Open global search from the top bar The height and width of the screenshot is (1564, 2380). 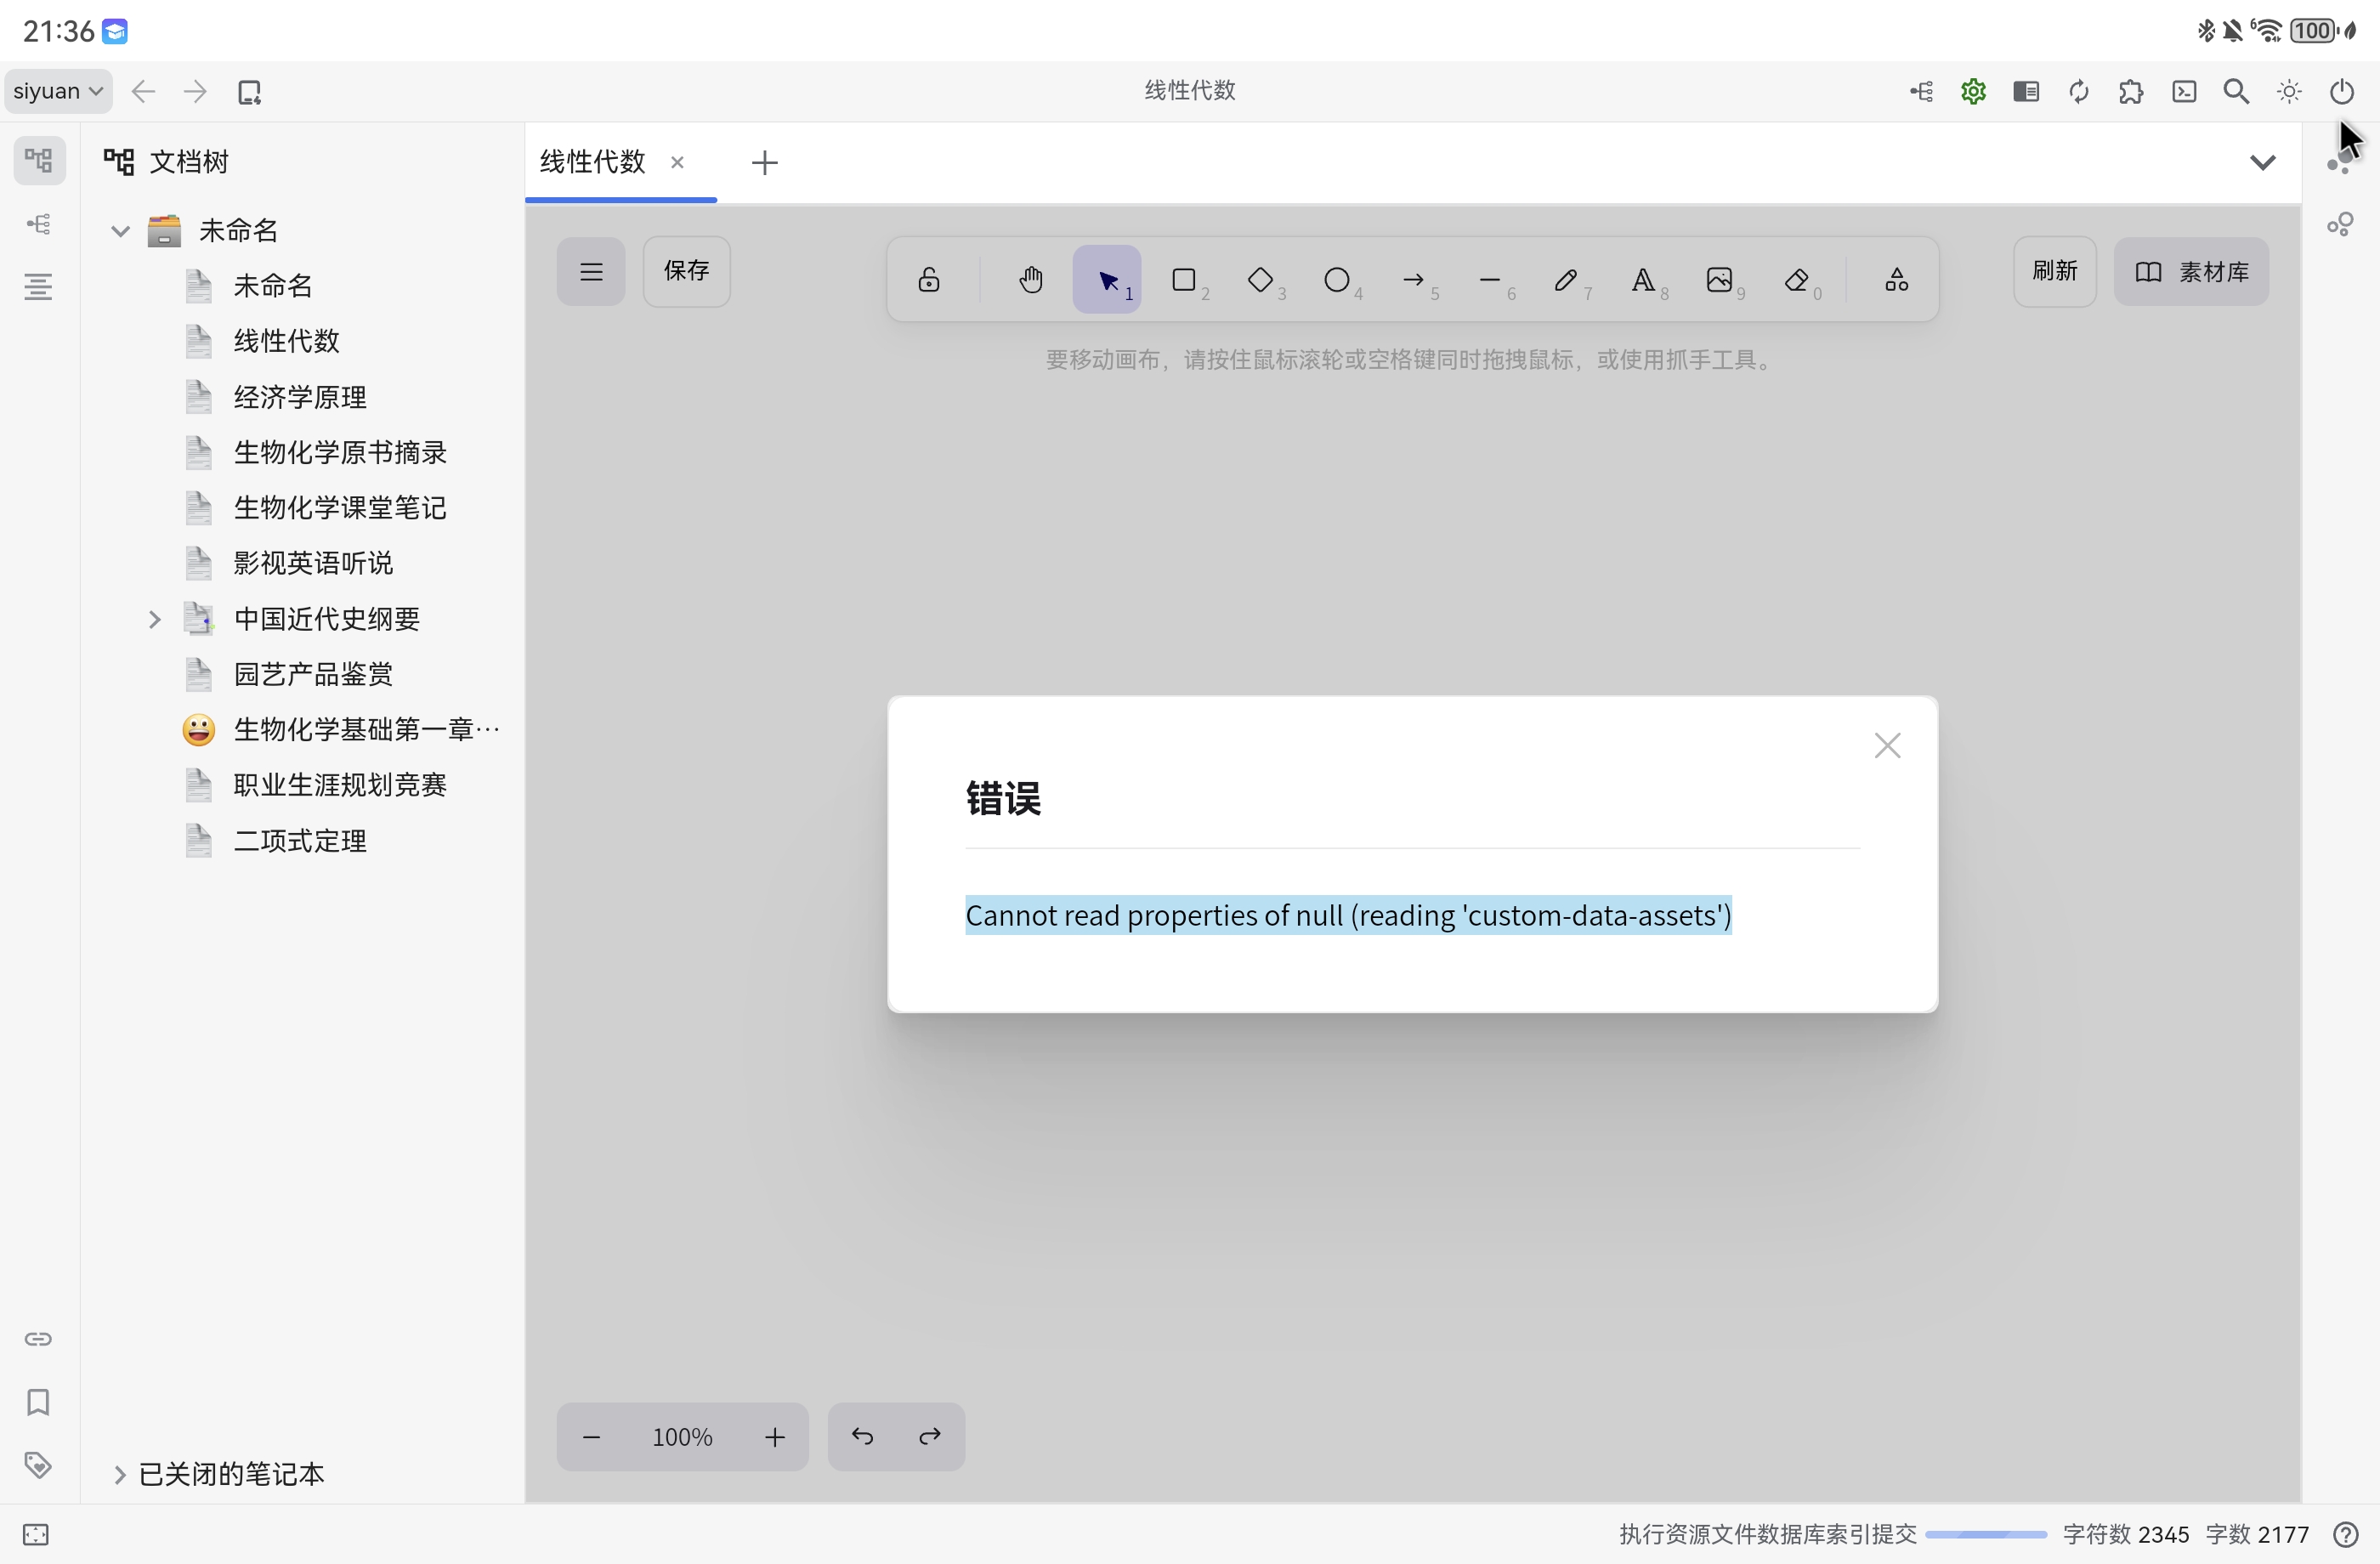[x=2237, y=91]
